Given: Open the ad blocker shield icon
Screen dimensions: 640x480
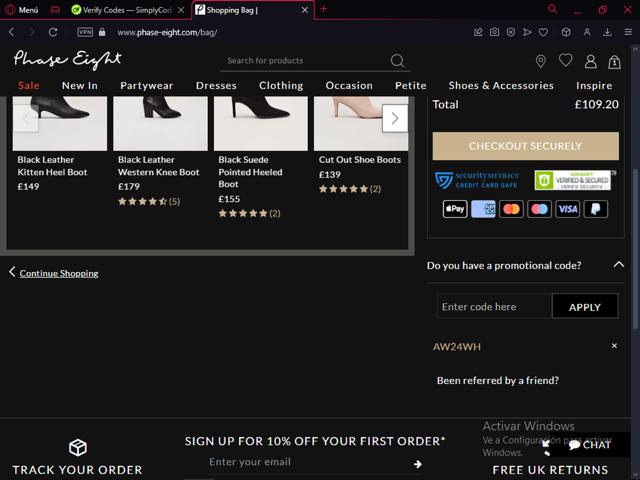Looking at the screenshot, I should tap(511, 32).
